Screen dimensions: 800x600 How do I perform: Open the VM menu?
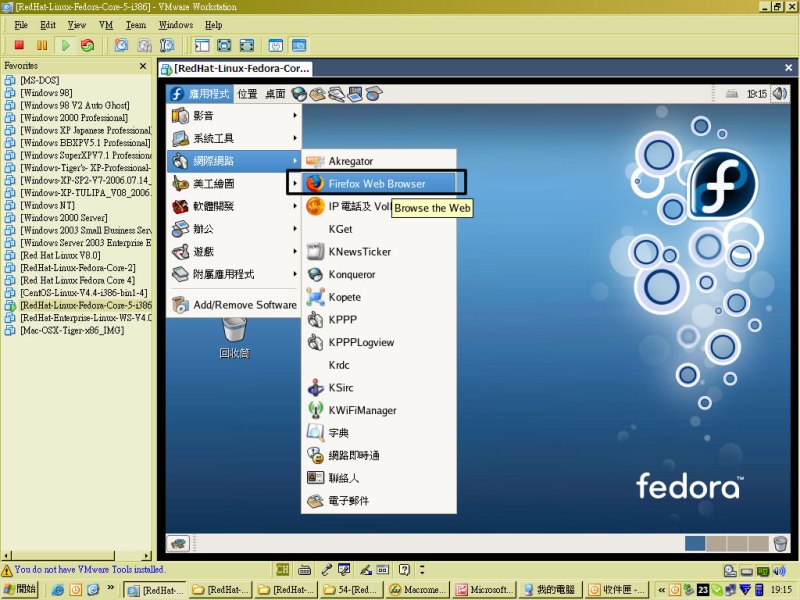click(106, 25)
